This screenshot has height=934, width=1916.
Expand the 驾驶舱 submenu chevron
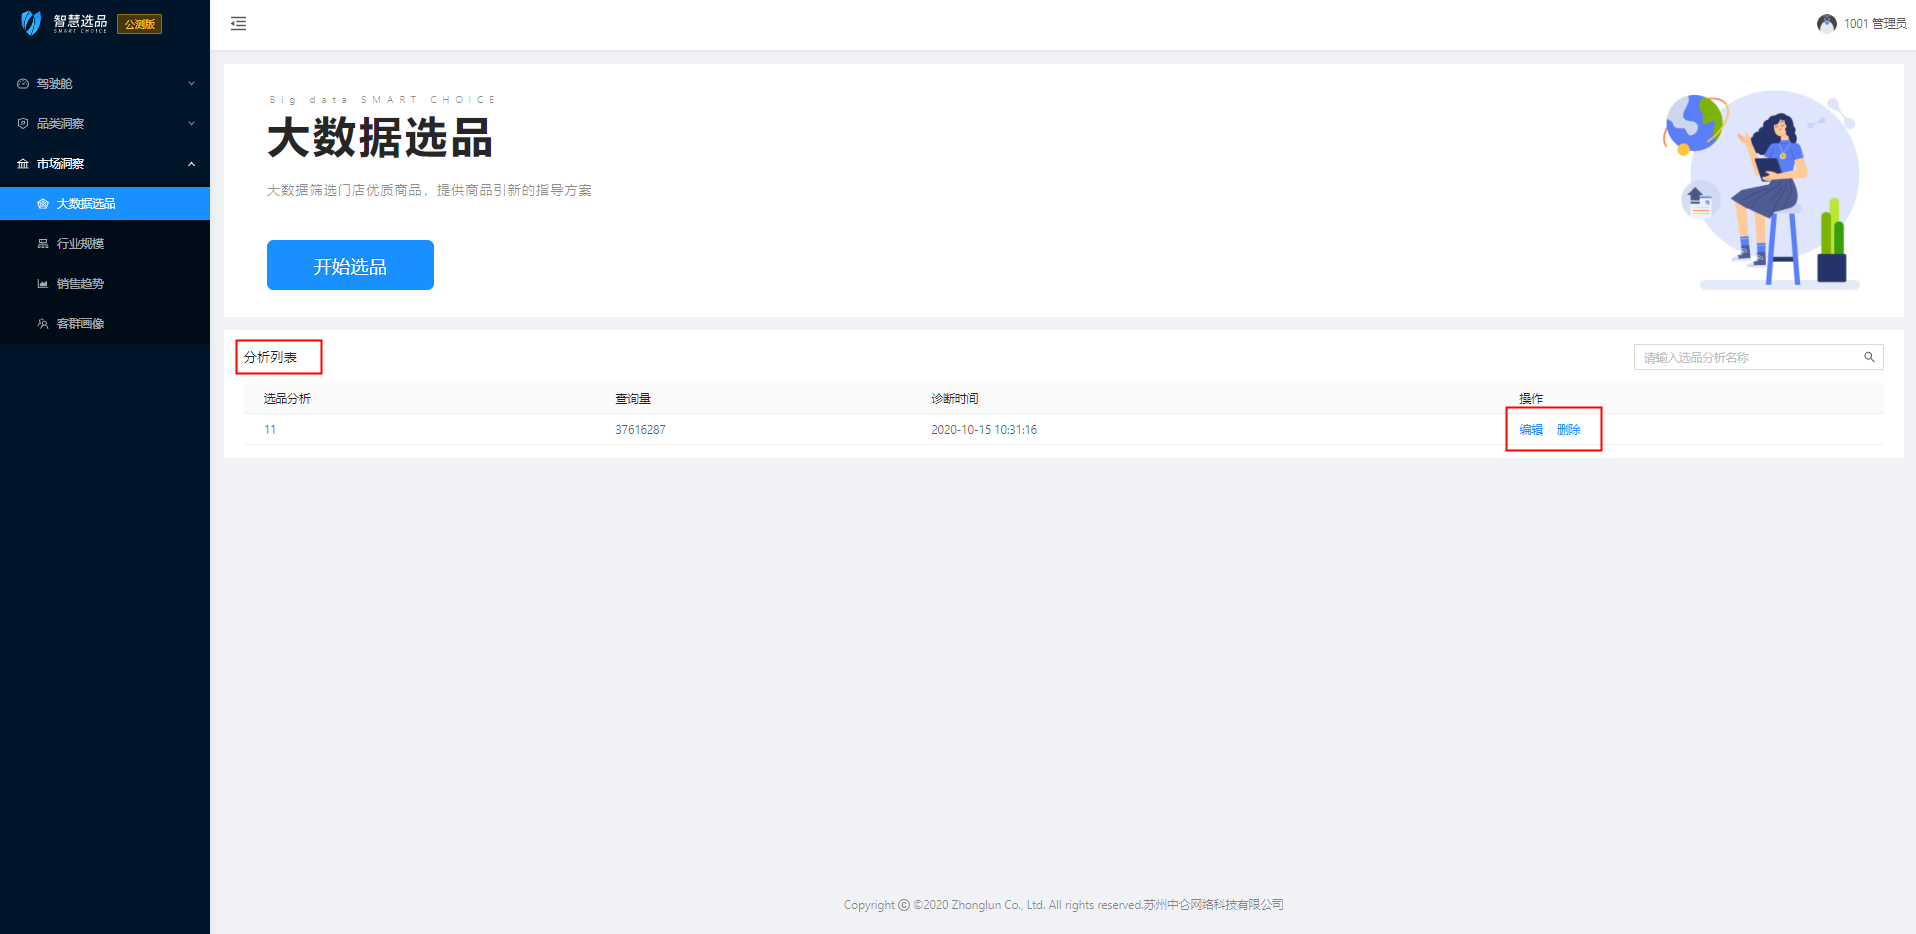pos(191,84)
